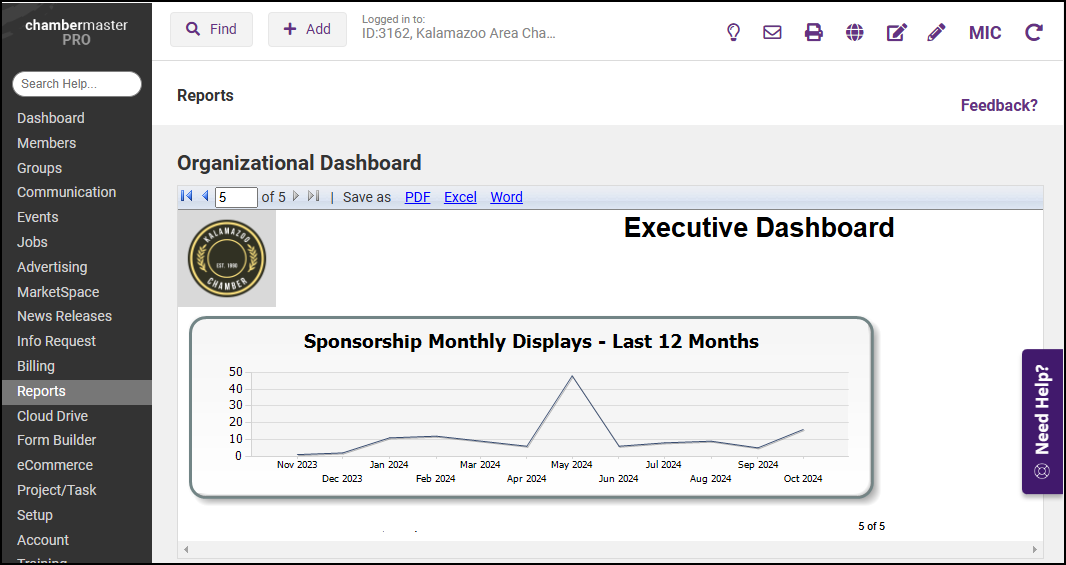
Task: Open the envelope email icon
Action: pos(772,32)
